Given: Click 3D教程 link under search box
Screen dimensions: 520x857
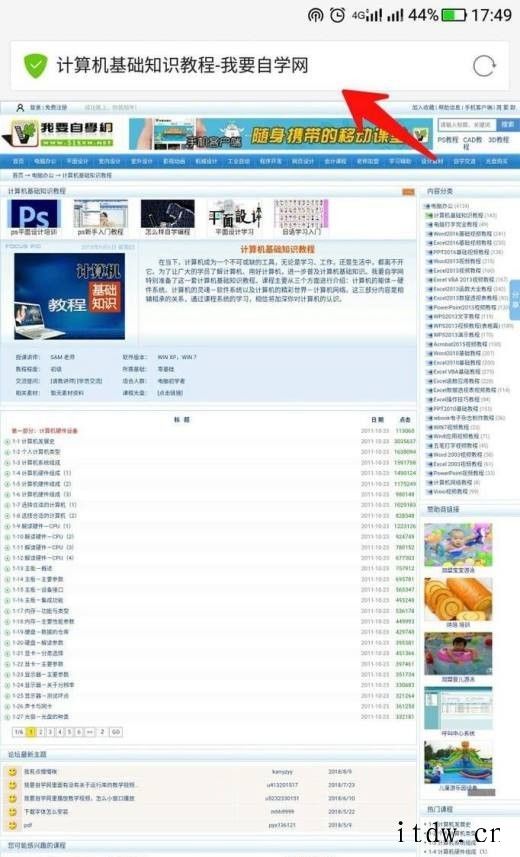Looking at the screenshot, I should click(x=499, y=140).
